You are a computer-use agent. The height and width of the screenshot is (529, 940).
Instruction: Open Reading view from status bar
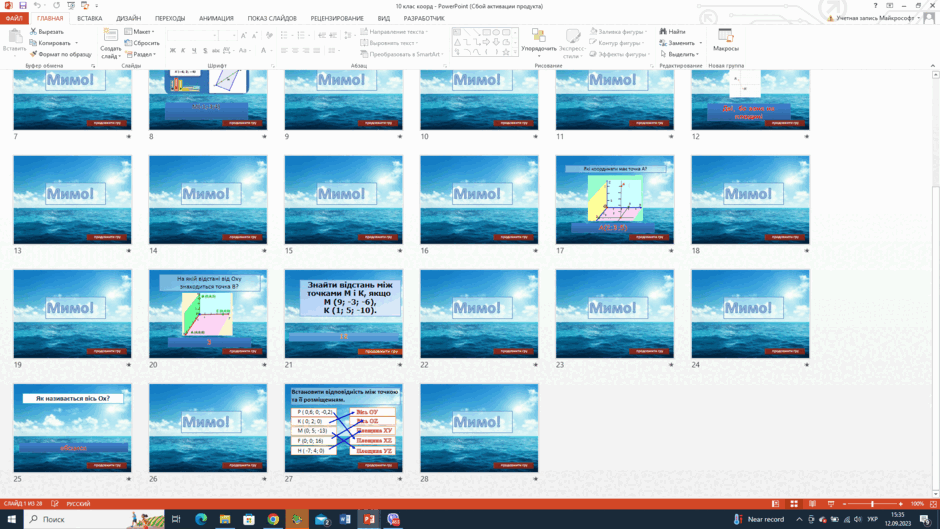(x=812, y=504)
